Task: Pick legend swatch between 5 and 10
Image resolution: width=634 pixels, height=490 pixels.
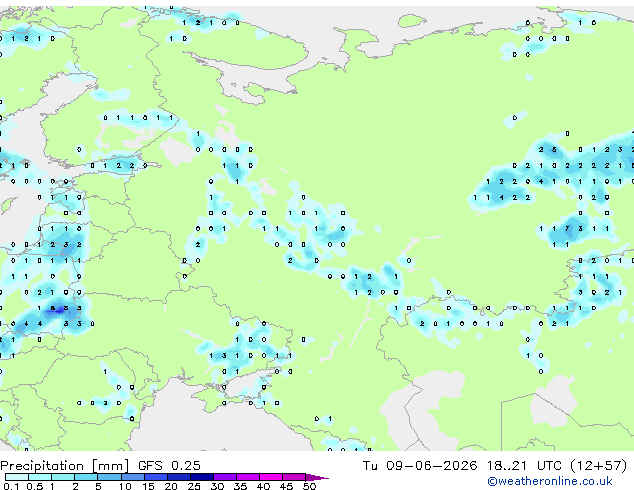Action: (110, 477)
